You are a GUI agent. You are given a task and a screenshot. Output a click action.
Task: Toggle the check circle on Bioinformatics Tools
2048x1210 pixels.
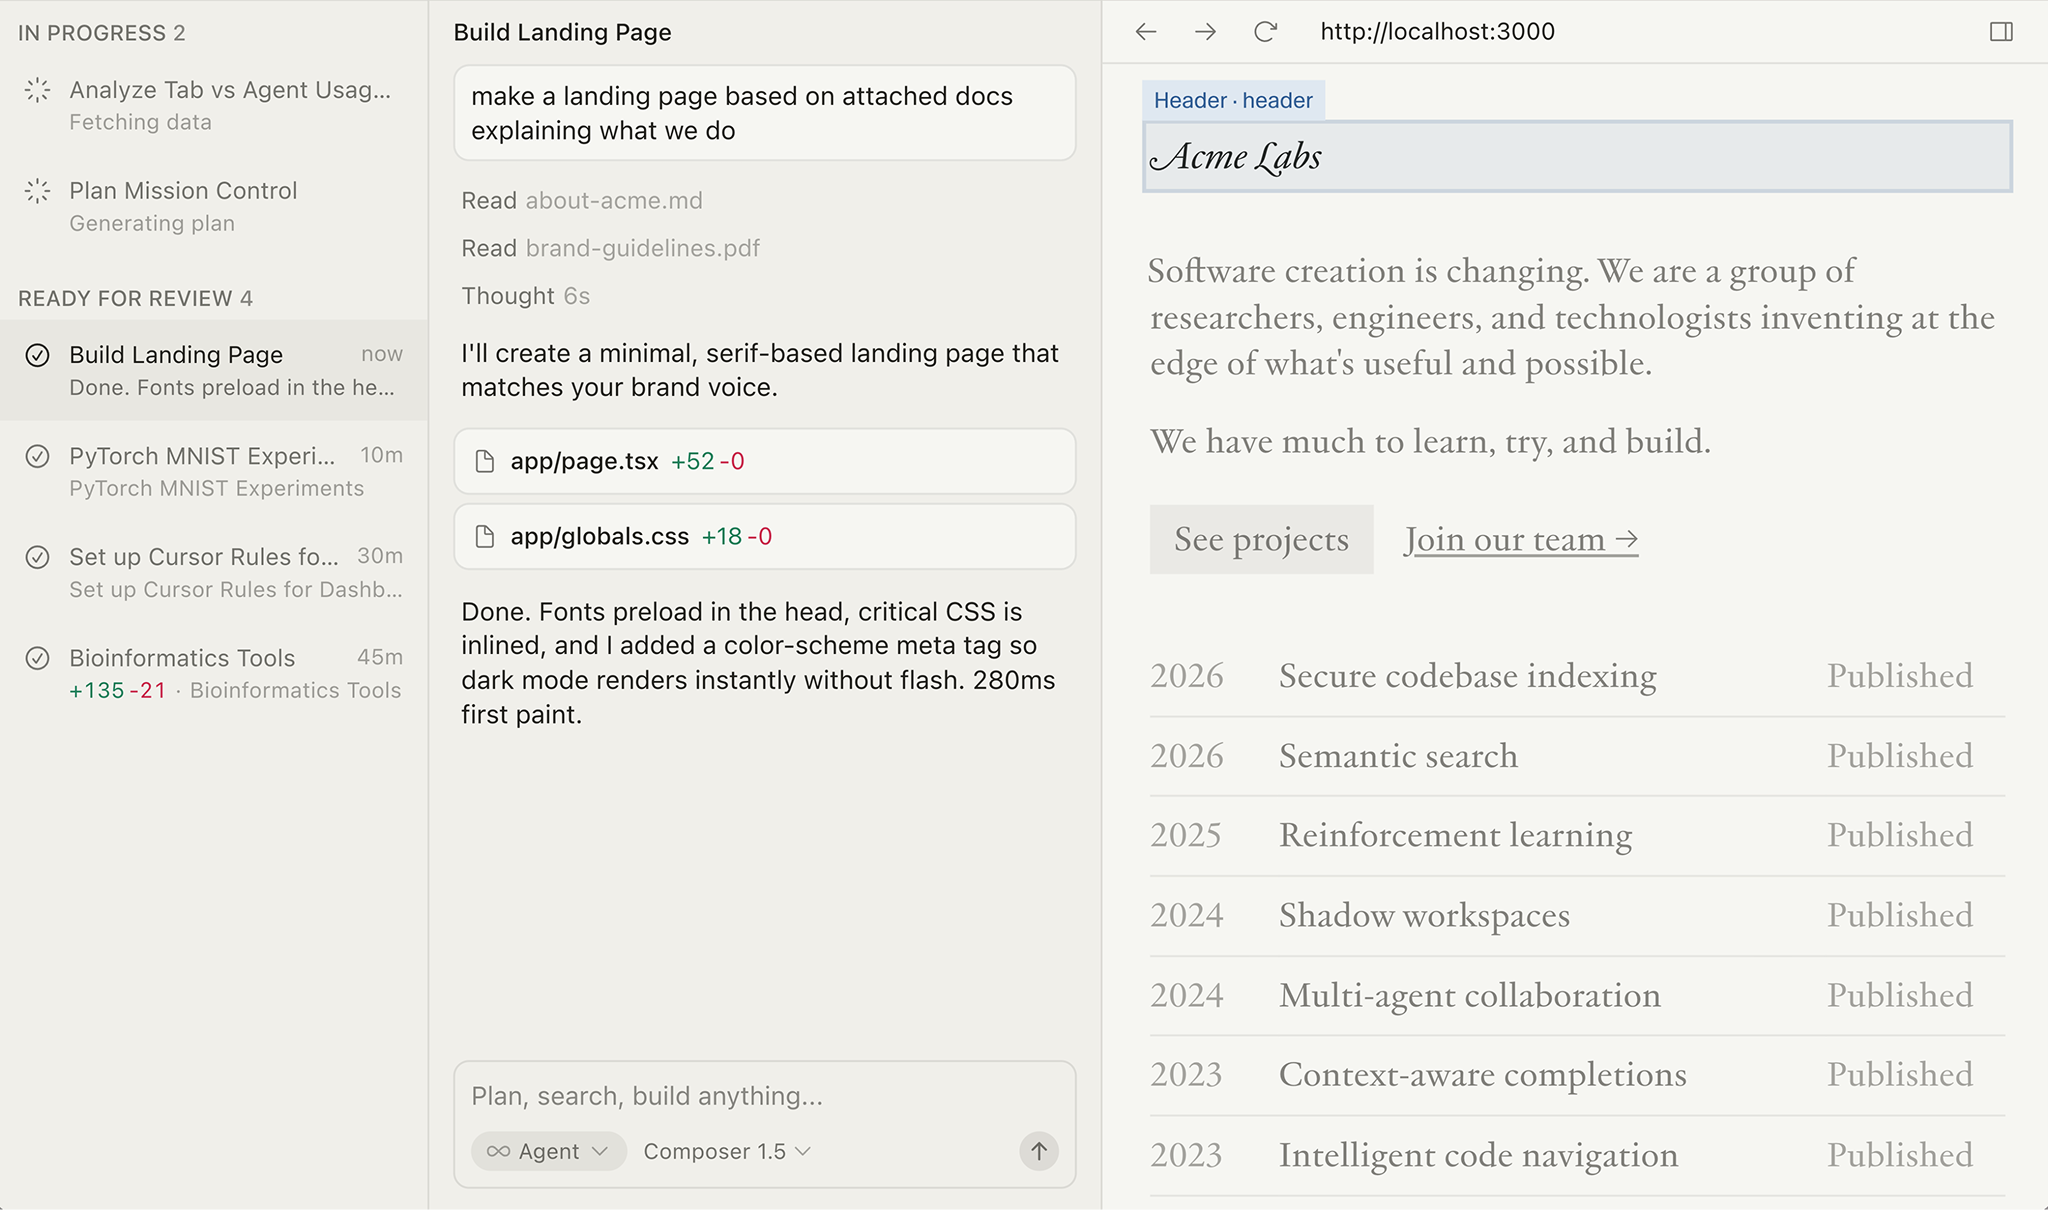(x=37, y=658)
